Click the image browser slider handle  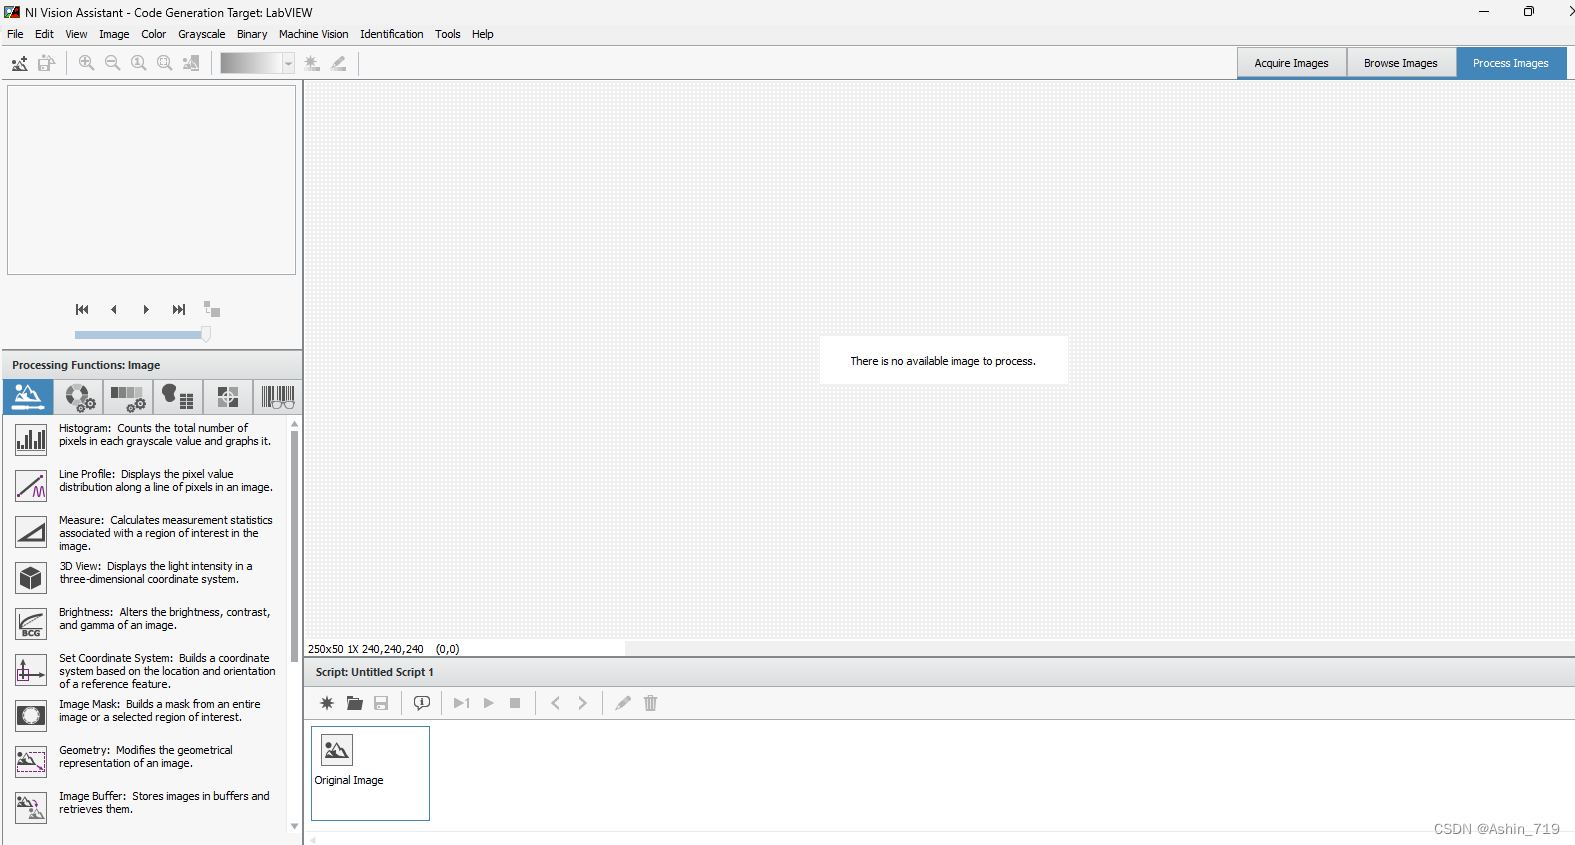(x=206, y=334)
